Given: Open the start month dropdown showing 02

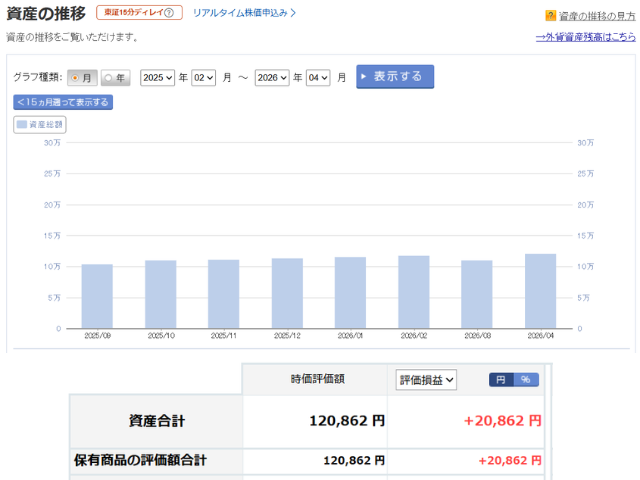Looking at the screenshot, I should tap(203, 77).
